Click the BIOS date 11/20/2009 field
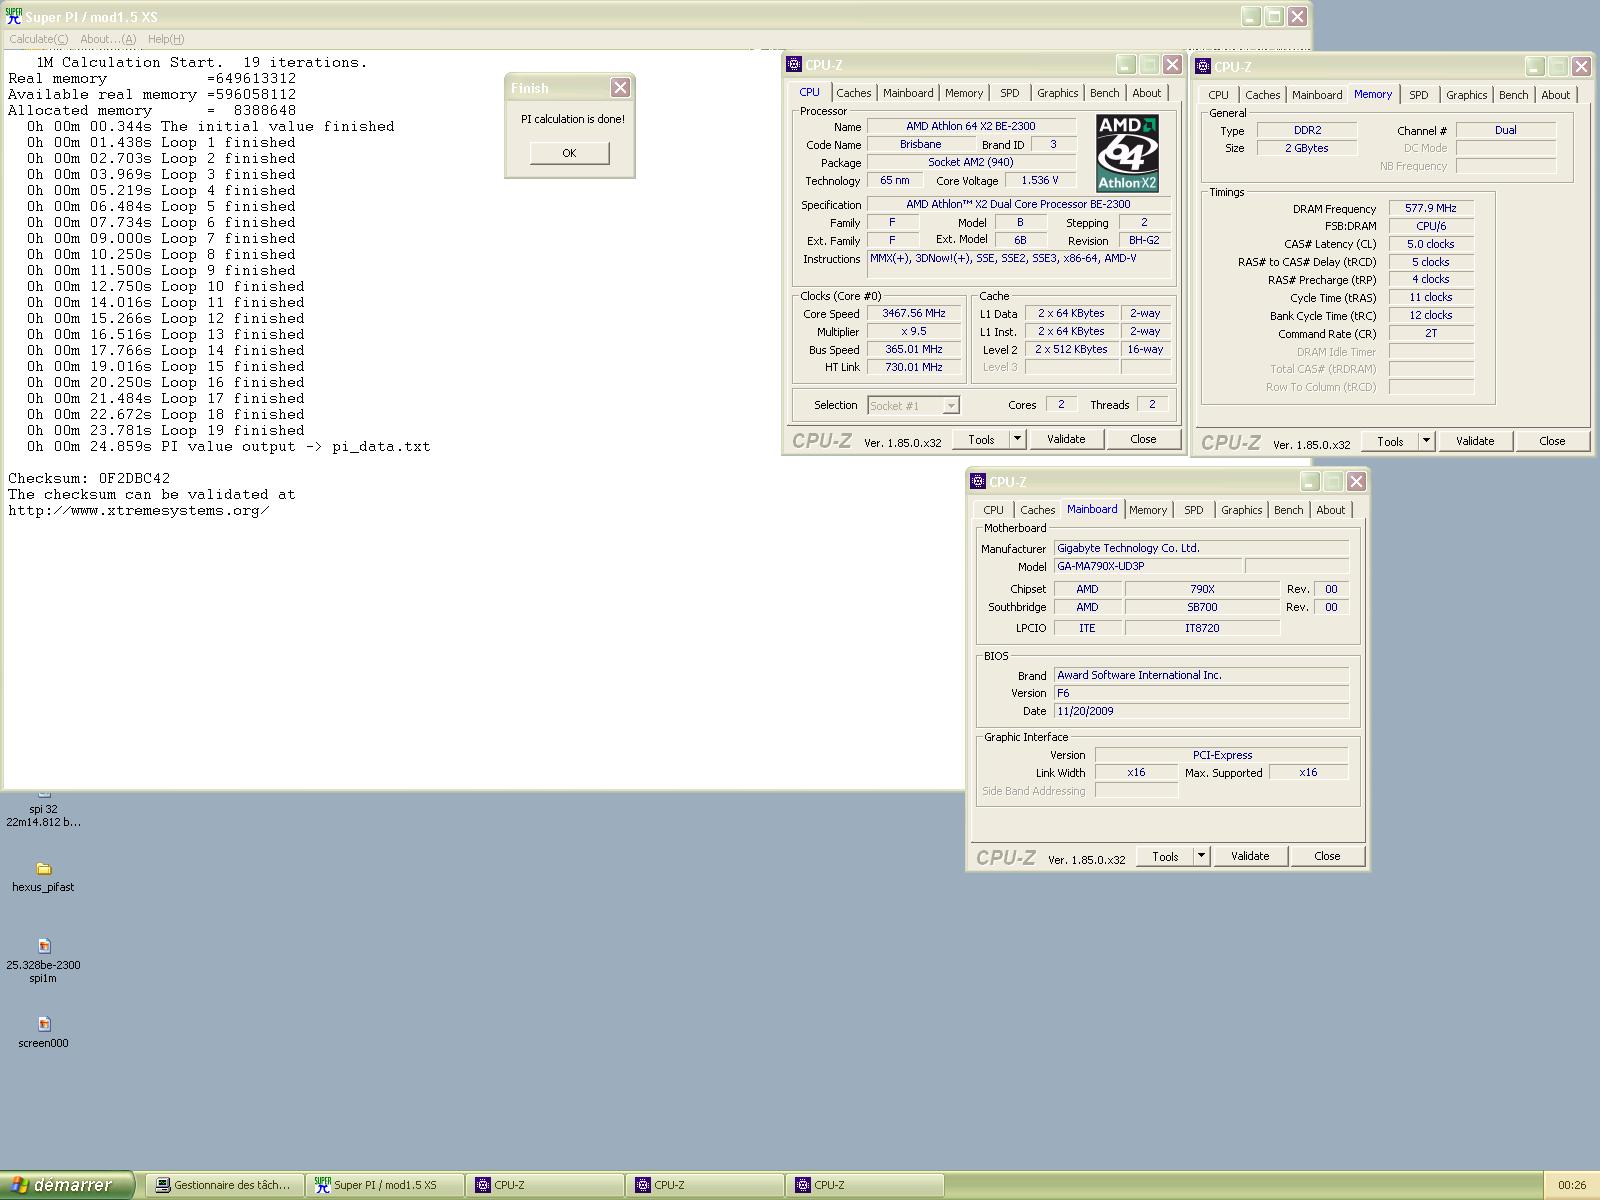Screen dimensions: 1600x1200 pyautogui.click(x=1201, y=711)
